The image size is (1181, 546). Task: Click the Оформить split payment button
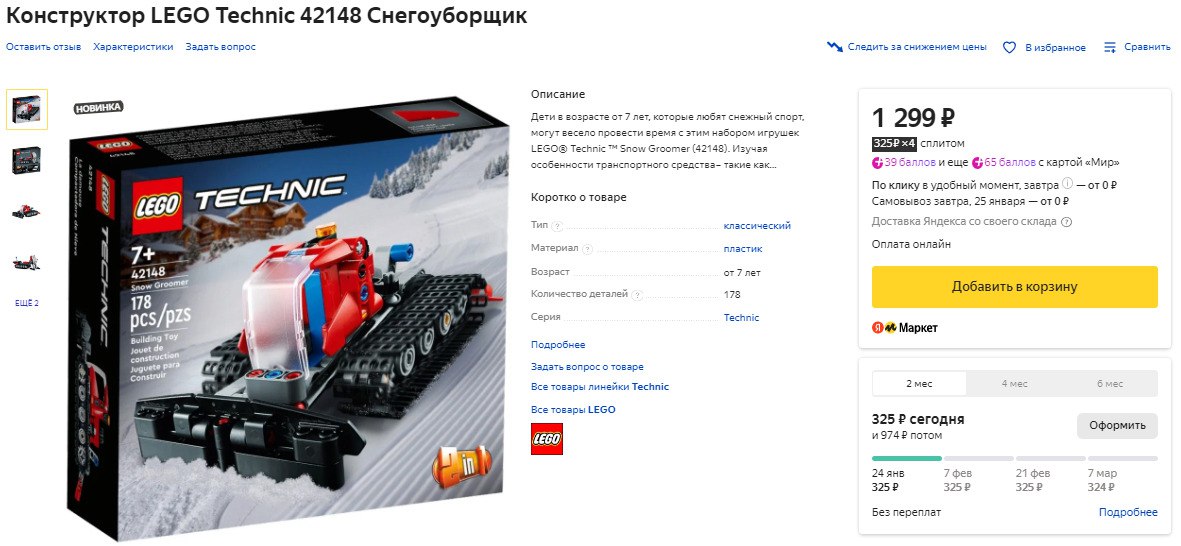1117,426
